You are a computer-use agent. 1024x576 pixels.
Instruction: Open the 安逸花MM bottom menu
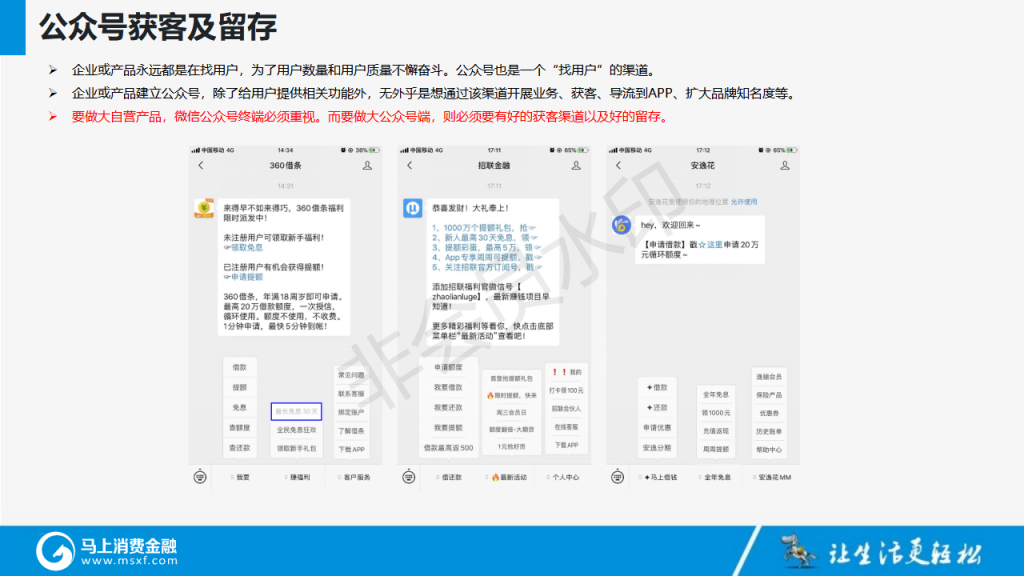[773, 477]
